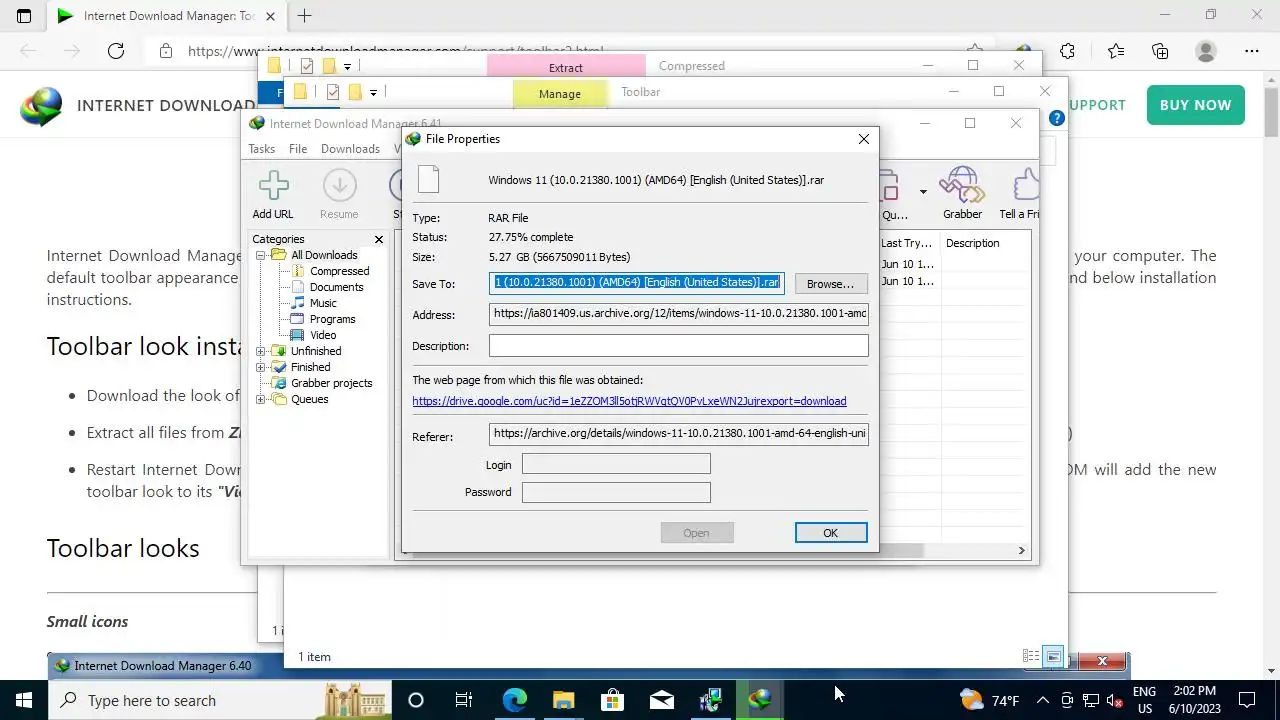
Task: Click the right arrow of IDM horizontal scrollbar
Action: click(x=1021, y=550)
